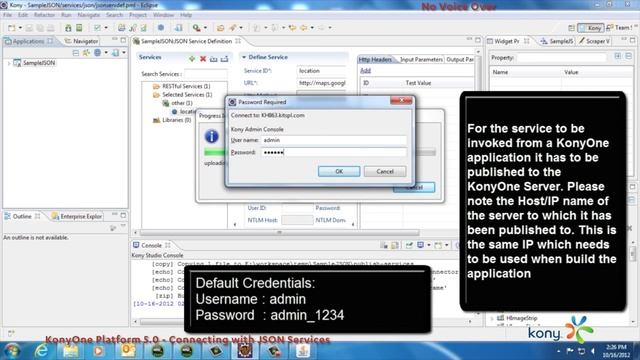
Task: Select the Console tab
Action: (151, 245)
